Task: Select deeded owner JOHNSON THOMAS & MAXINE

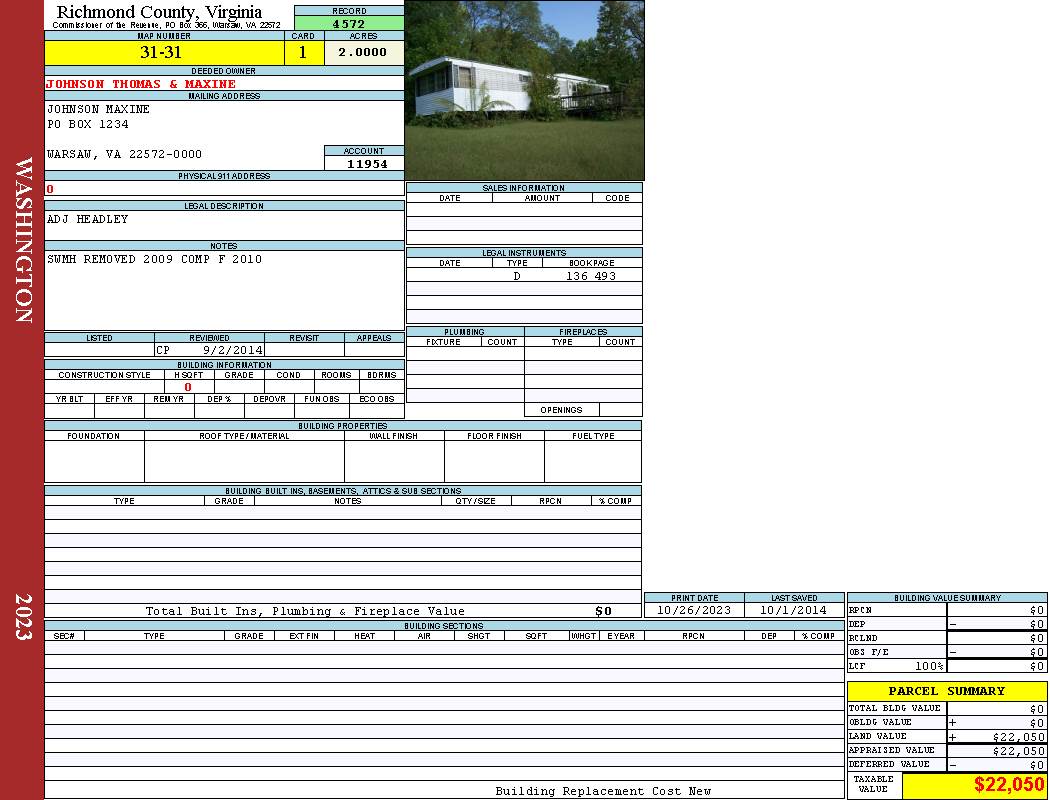Action: 141,84
